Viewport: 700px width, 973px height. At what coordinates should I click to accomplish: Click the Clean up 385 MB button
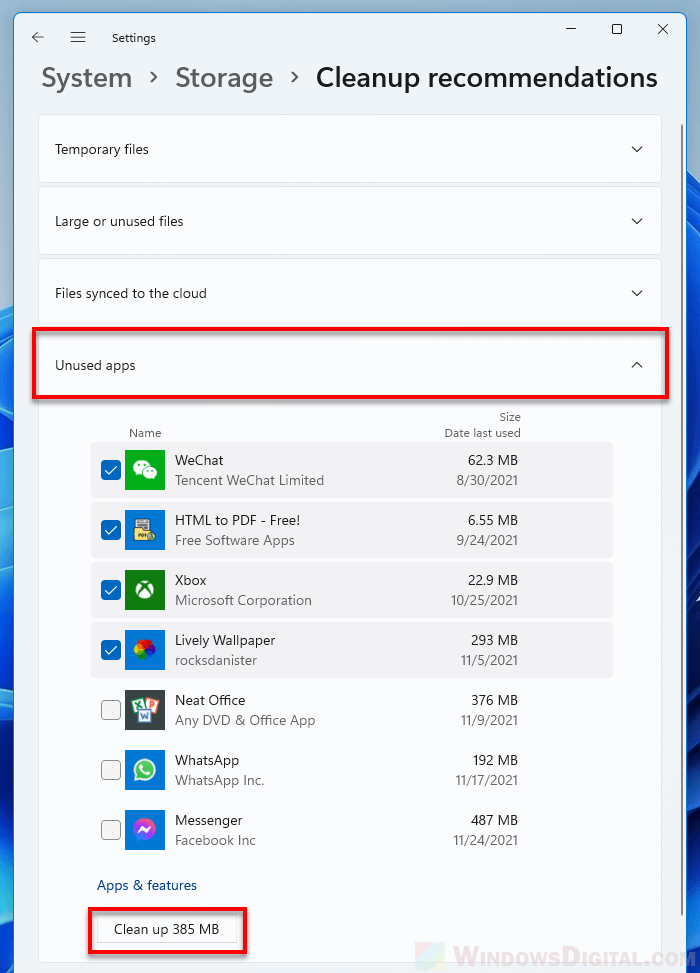click(166, 929)
